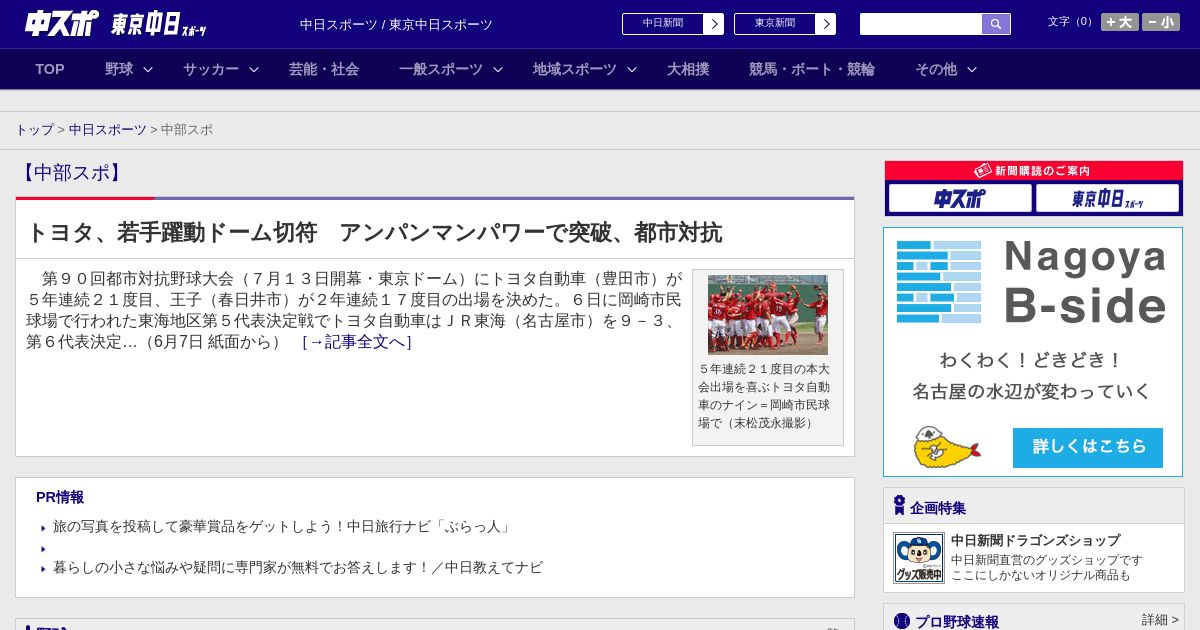Viewport: 1200px width, 630px height.
Task: Expand chevron beside 地域スポーツ
Action: (632, 69)
